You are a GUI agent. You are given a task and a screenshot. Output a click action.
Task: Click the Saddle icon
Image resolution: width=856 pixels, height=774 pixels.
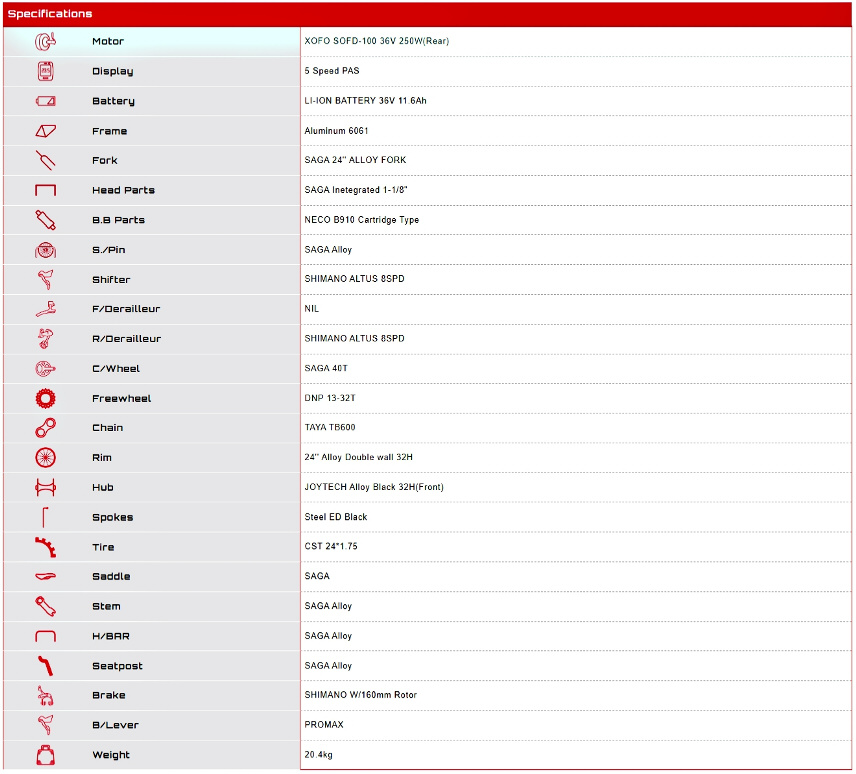point(45,577)
